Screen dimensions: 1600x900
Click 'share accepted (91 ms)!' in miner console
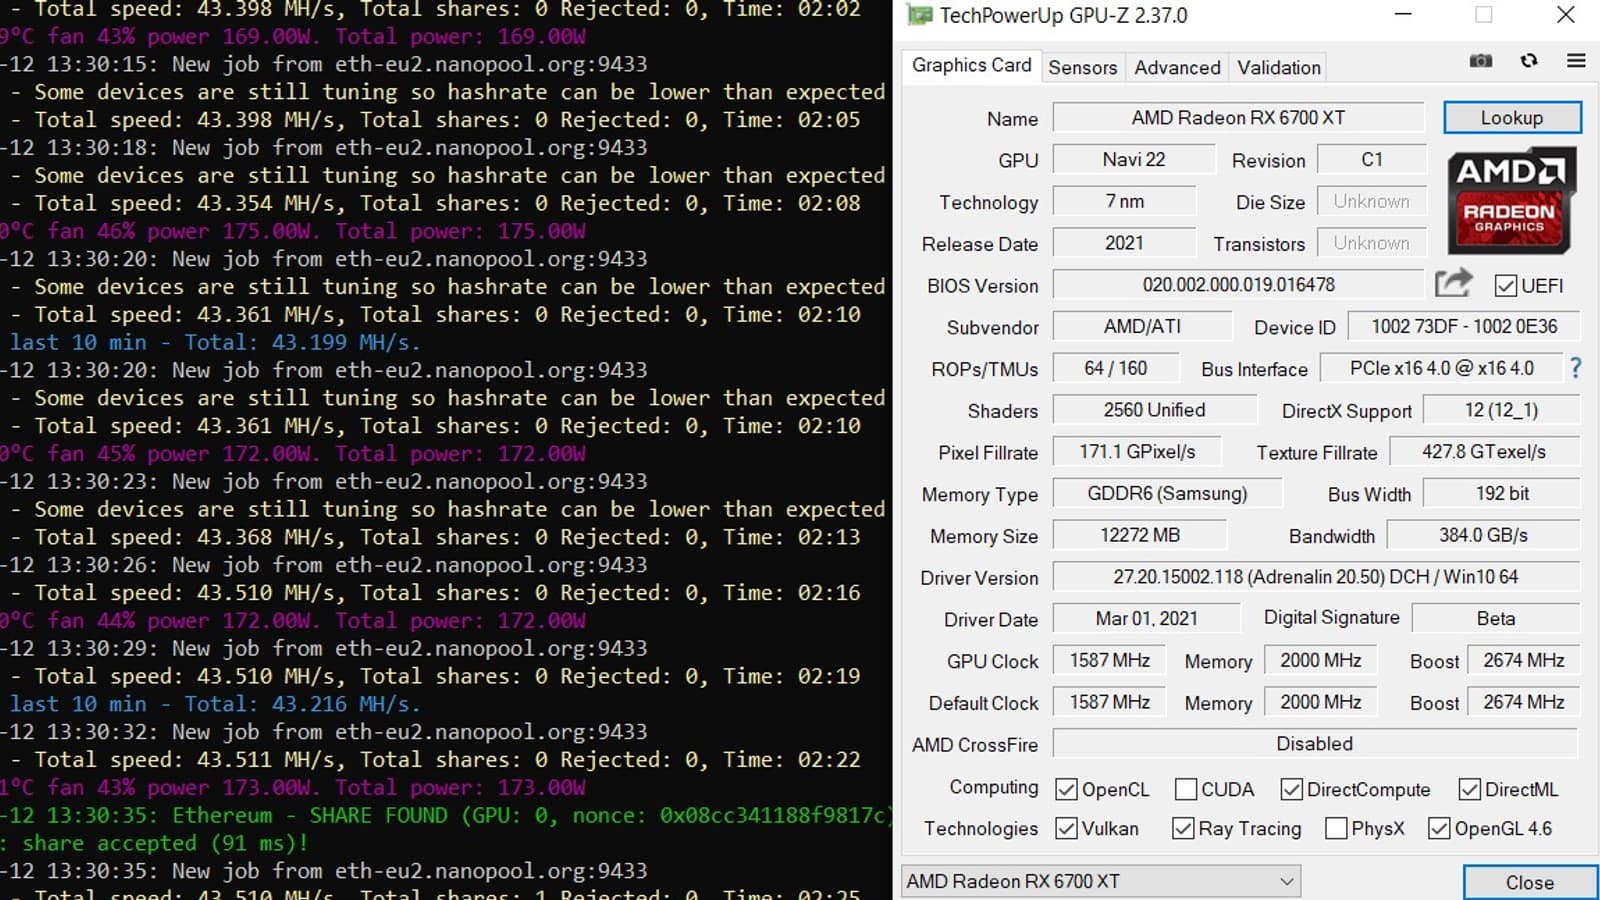click(153, 843)
